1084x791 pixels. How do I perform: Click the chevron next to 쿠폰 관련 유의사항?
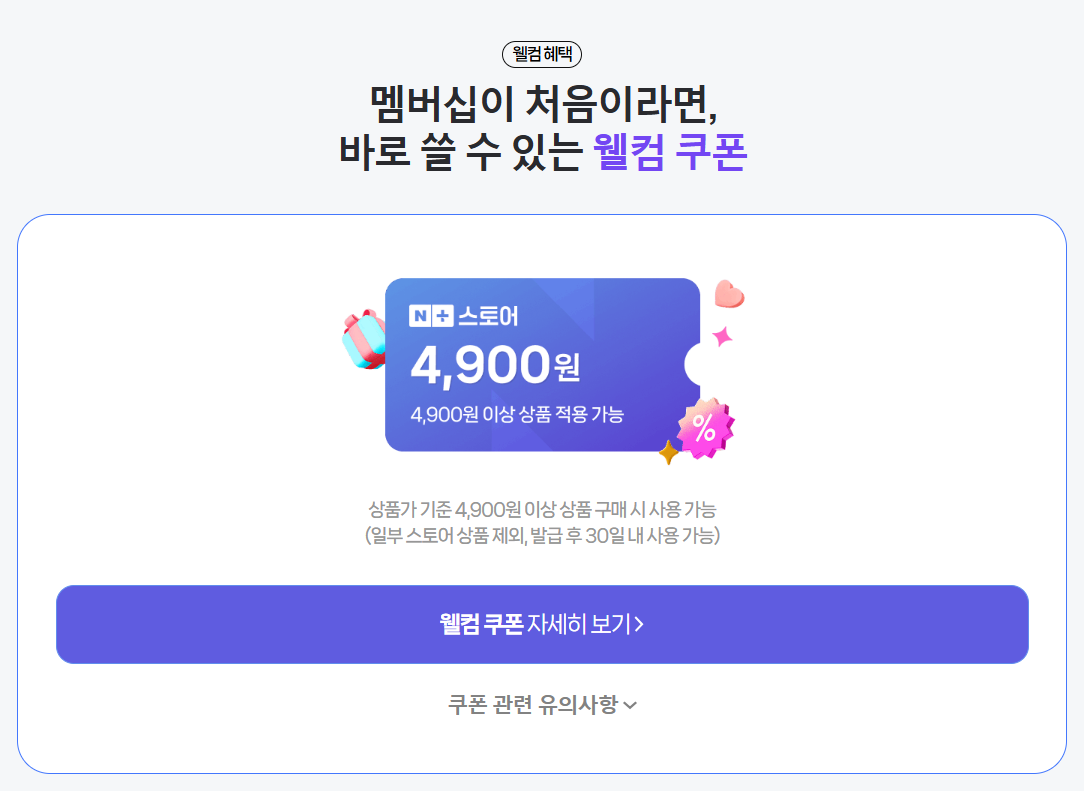tap(630, 706)
